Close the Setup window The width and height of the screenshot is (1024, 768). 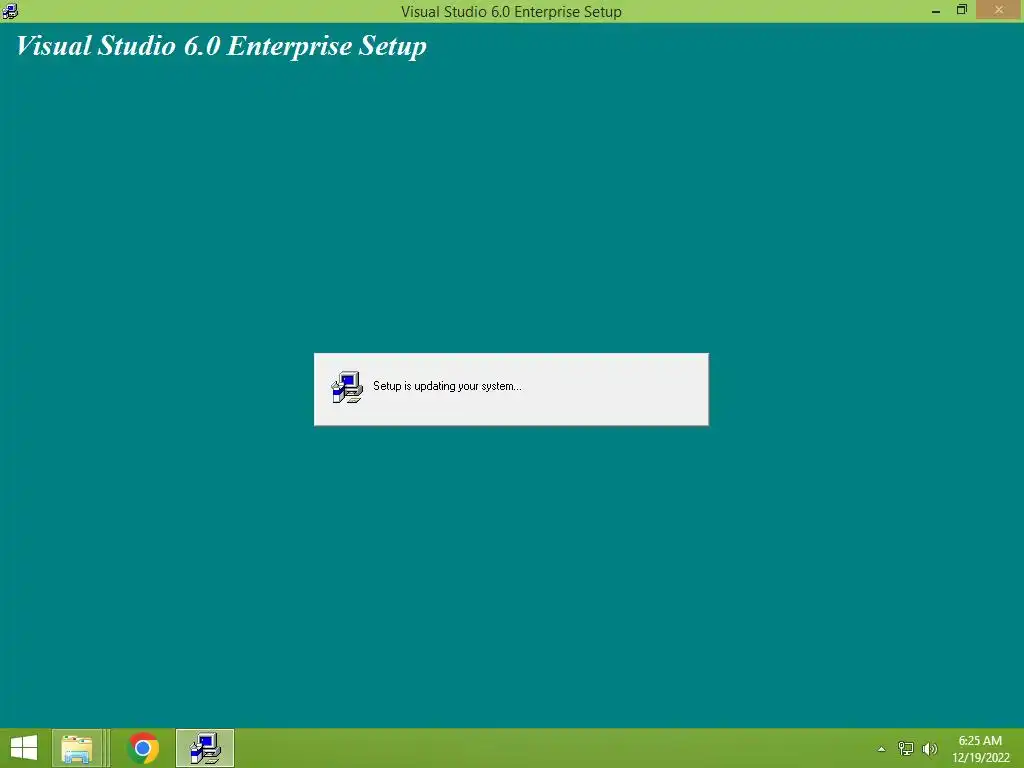[999, 10]
